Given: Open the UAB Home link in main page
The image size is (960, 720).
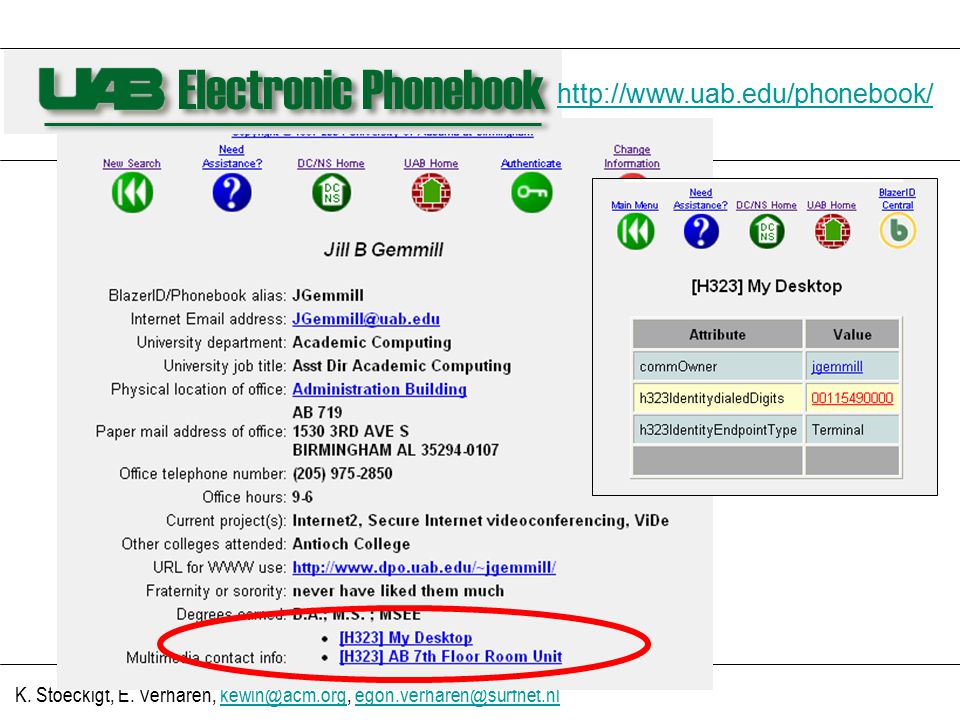Looking at the screenshot, I should (431, 163).
